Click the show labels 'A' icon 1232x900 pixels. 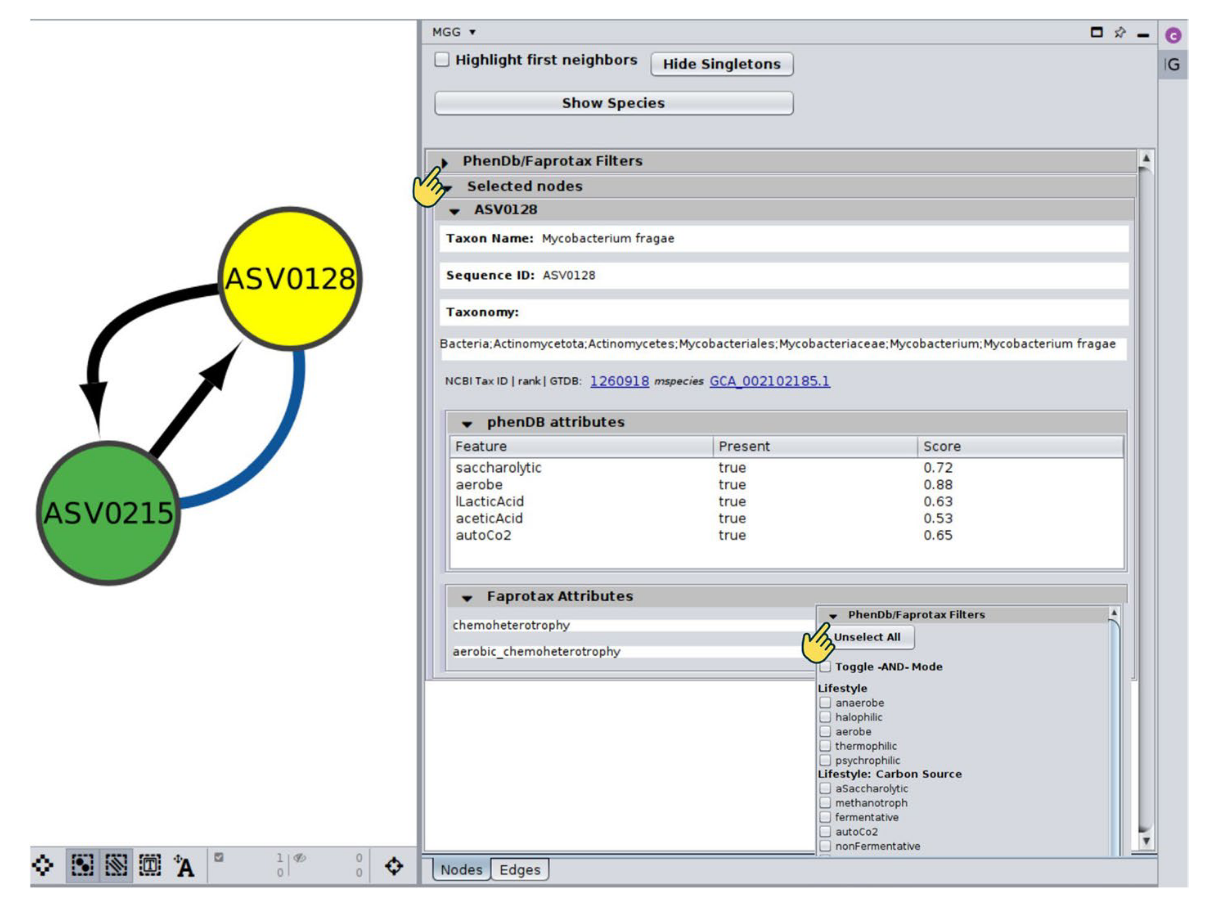click(x=184, y=866)
